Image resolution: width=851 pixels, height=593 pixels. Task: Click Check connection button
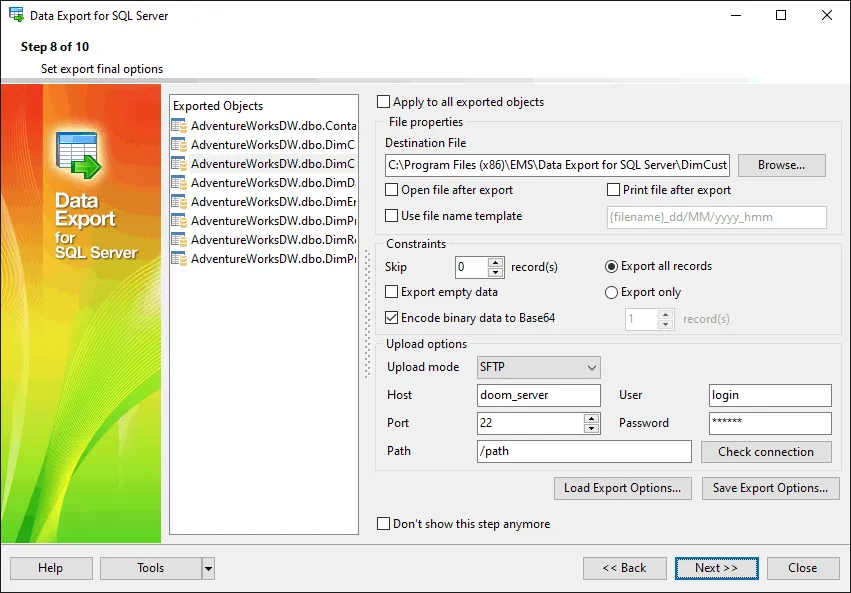pyautogui.click(x=766, y=452)
